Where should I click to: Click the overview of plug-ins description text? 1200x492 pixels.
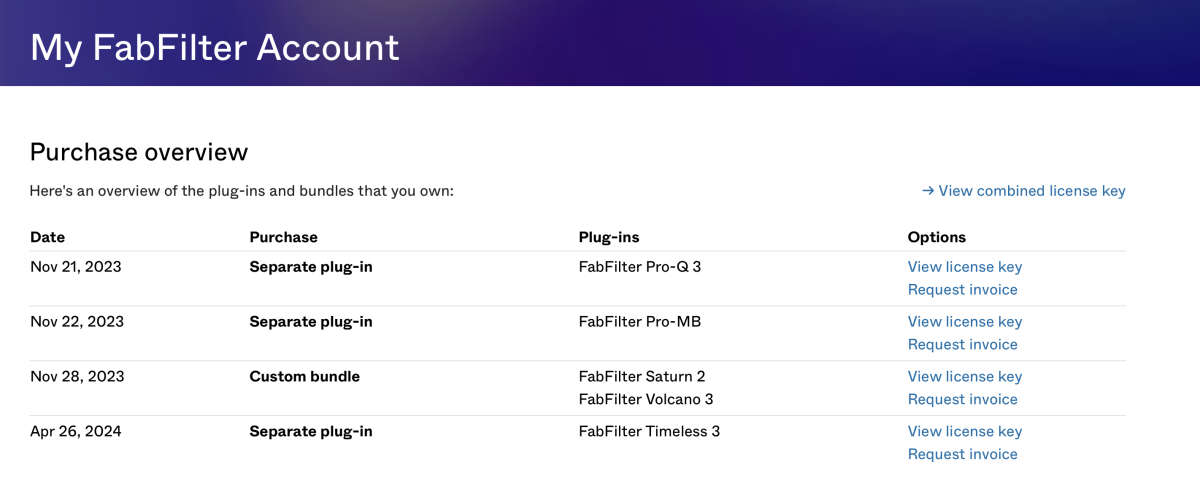point(242,191)
